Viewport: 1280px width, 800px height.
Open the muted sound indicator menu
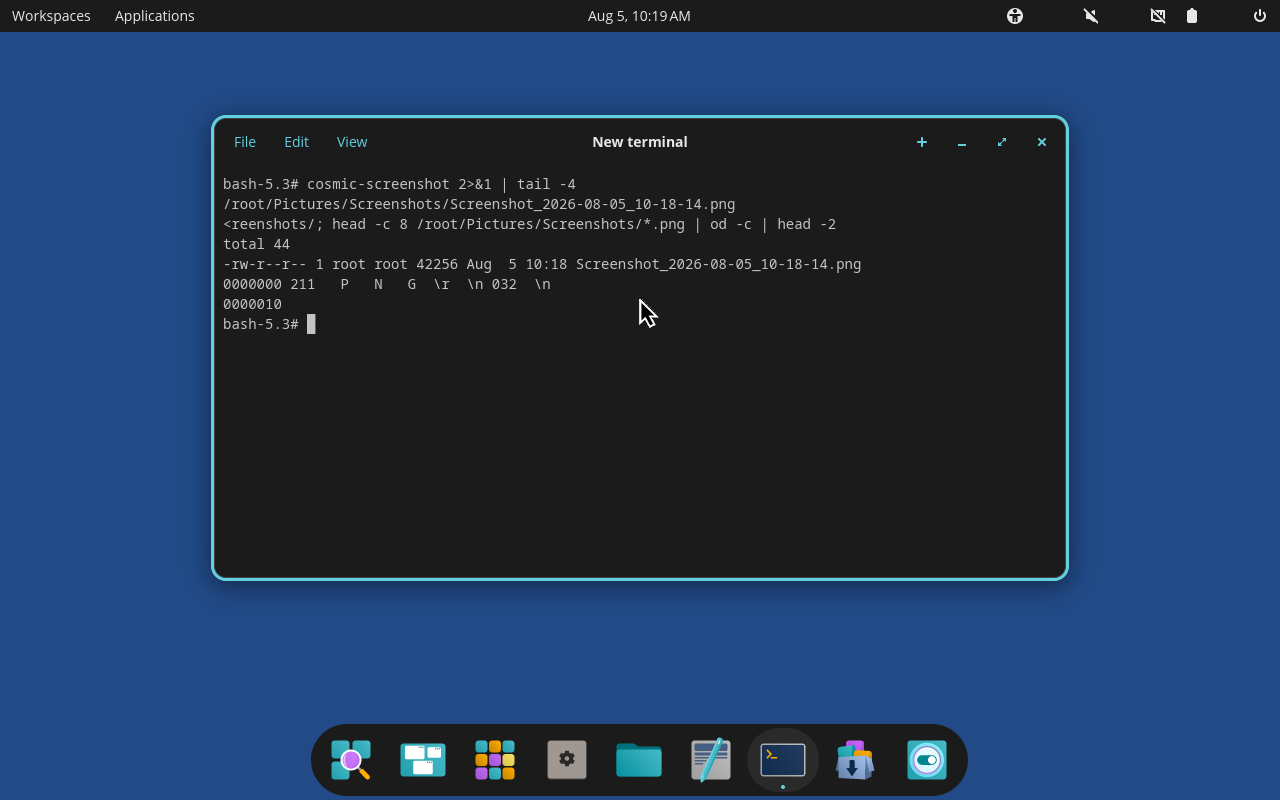[x=1091, y=16]
